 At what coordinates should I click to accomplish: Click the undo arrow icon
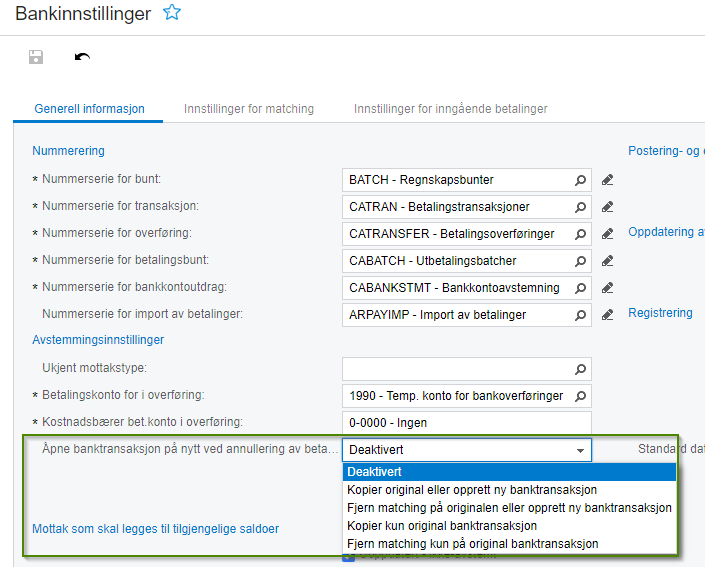pos(82,57)
